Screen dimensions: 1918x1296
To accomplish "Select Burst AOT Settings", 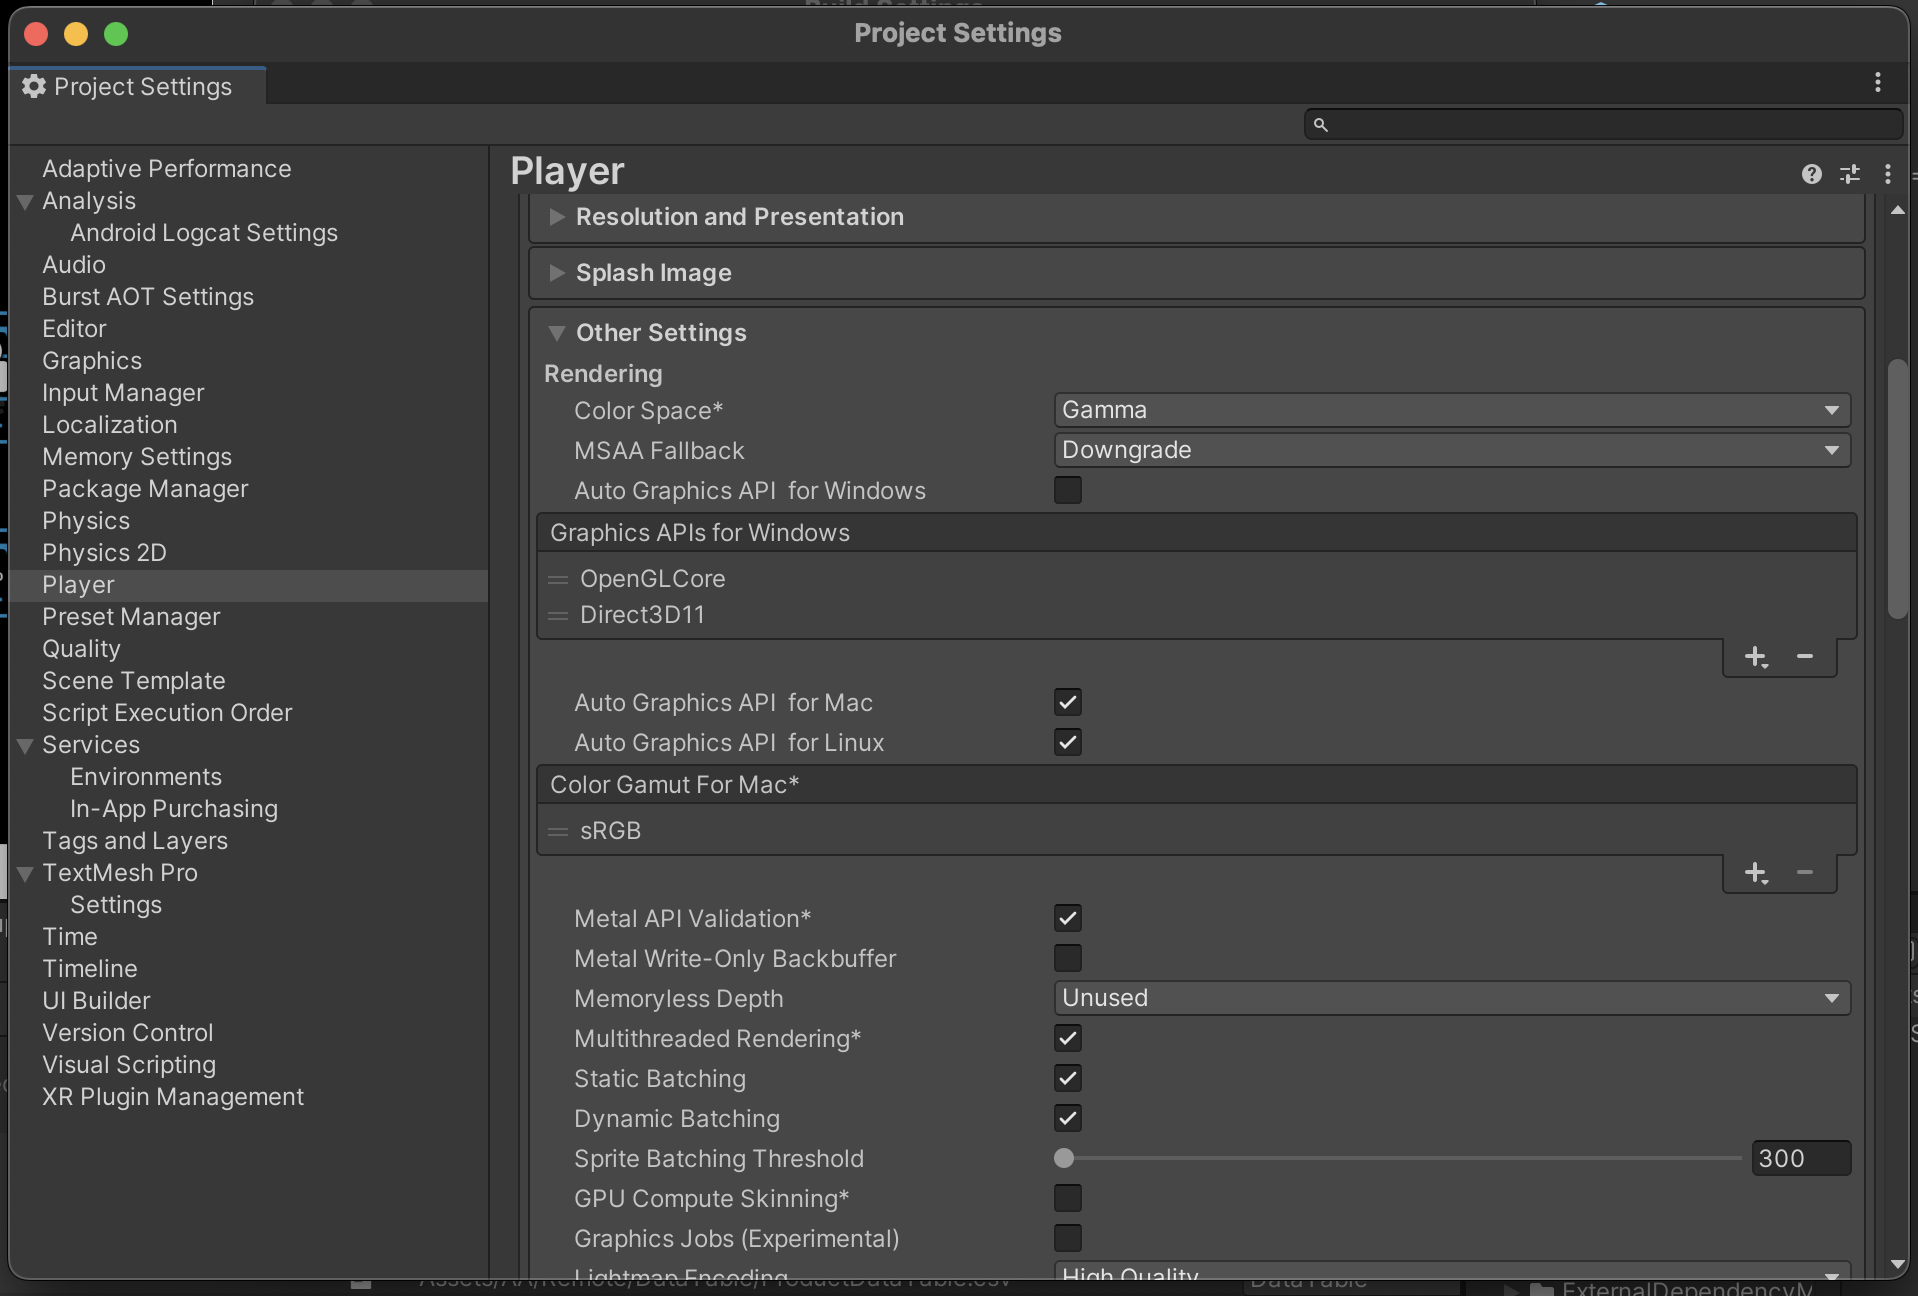I will tap(148, 297).
